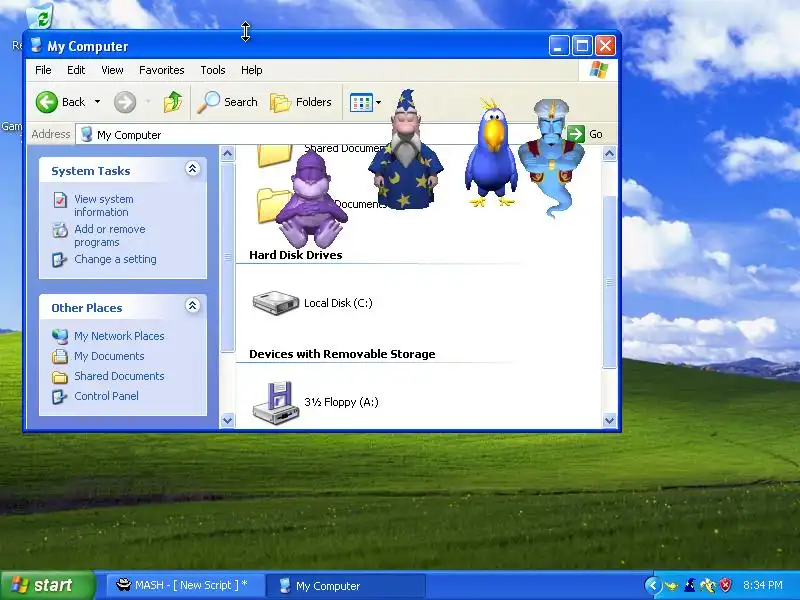
Task: Click the green Go arrow button
Action: click(576, 134)
